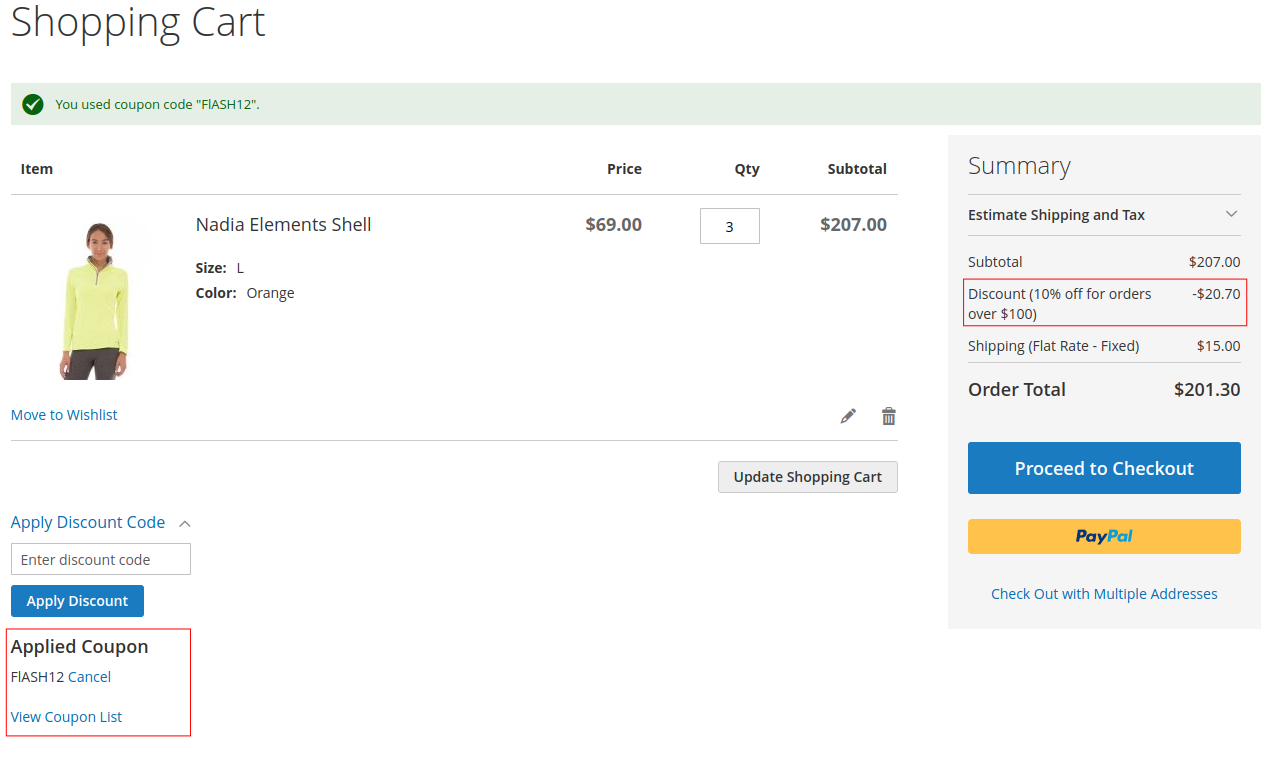Screen dimensions: 1270x772
Task: Click the Item column header
Action: tap(37, 169)
